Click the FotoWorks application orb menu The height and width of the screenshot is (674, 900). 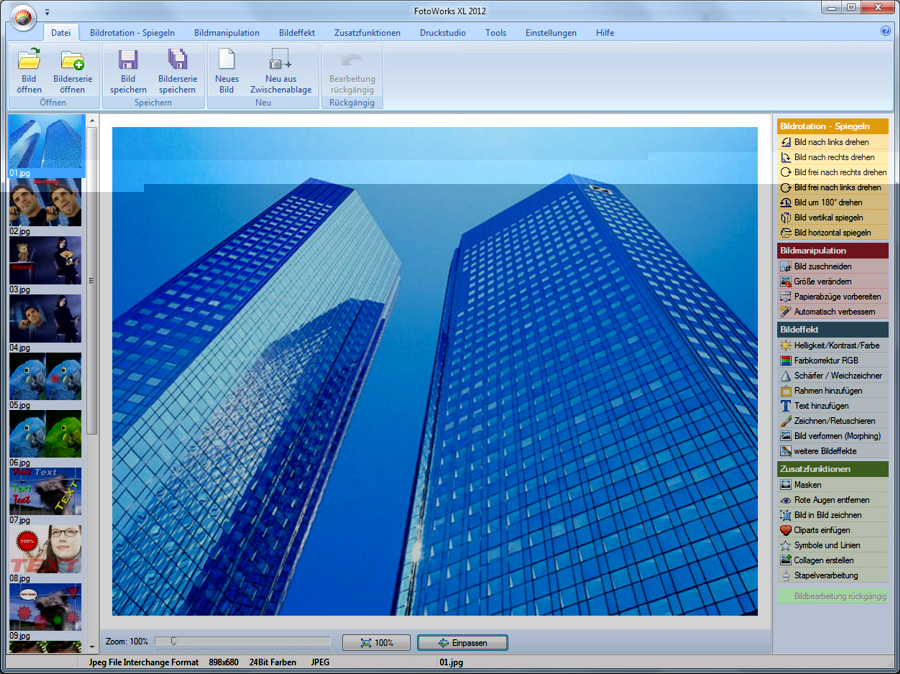pyautogui.click(x=21, y=16)
